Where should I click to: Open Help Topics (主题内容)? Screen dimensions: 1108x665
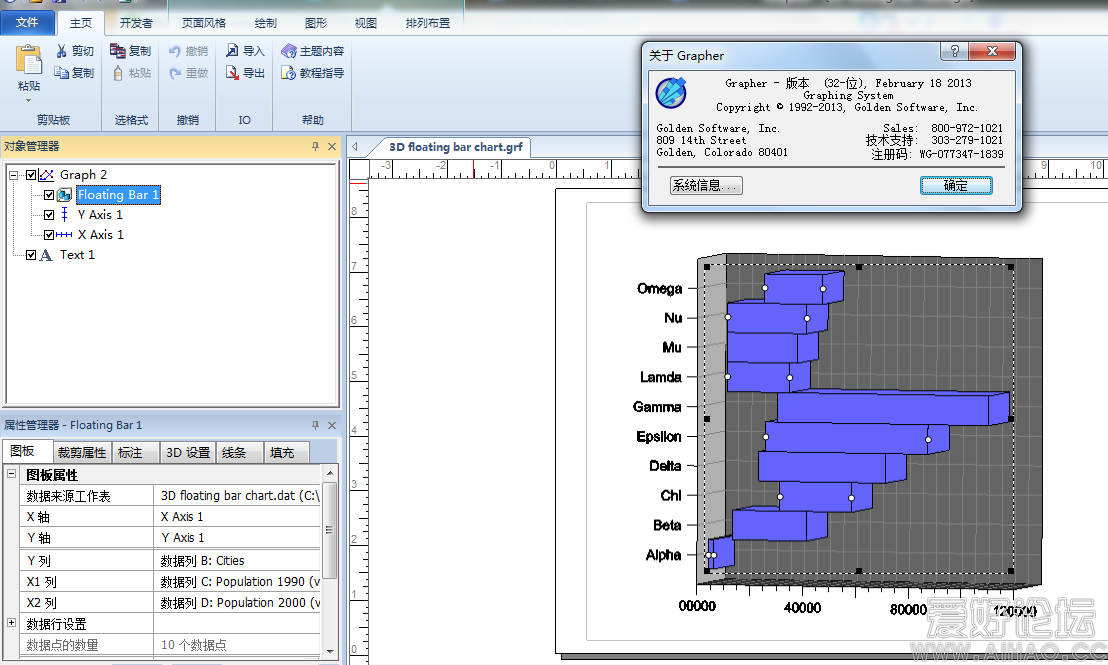(x=312, y=51)
